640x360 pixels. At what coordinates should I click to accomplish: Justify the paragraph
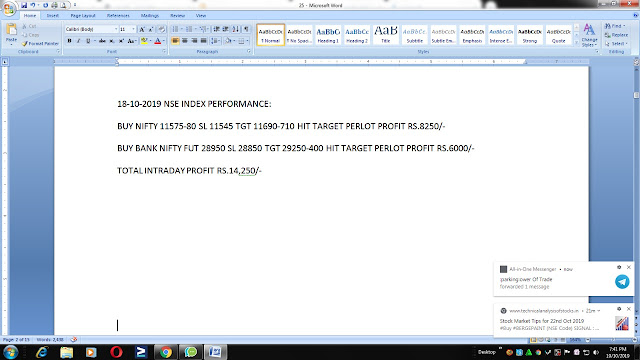point(204,41)
